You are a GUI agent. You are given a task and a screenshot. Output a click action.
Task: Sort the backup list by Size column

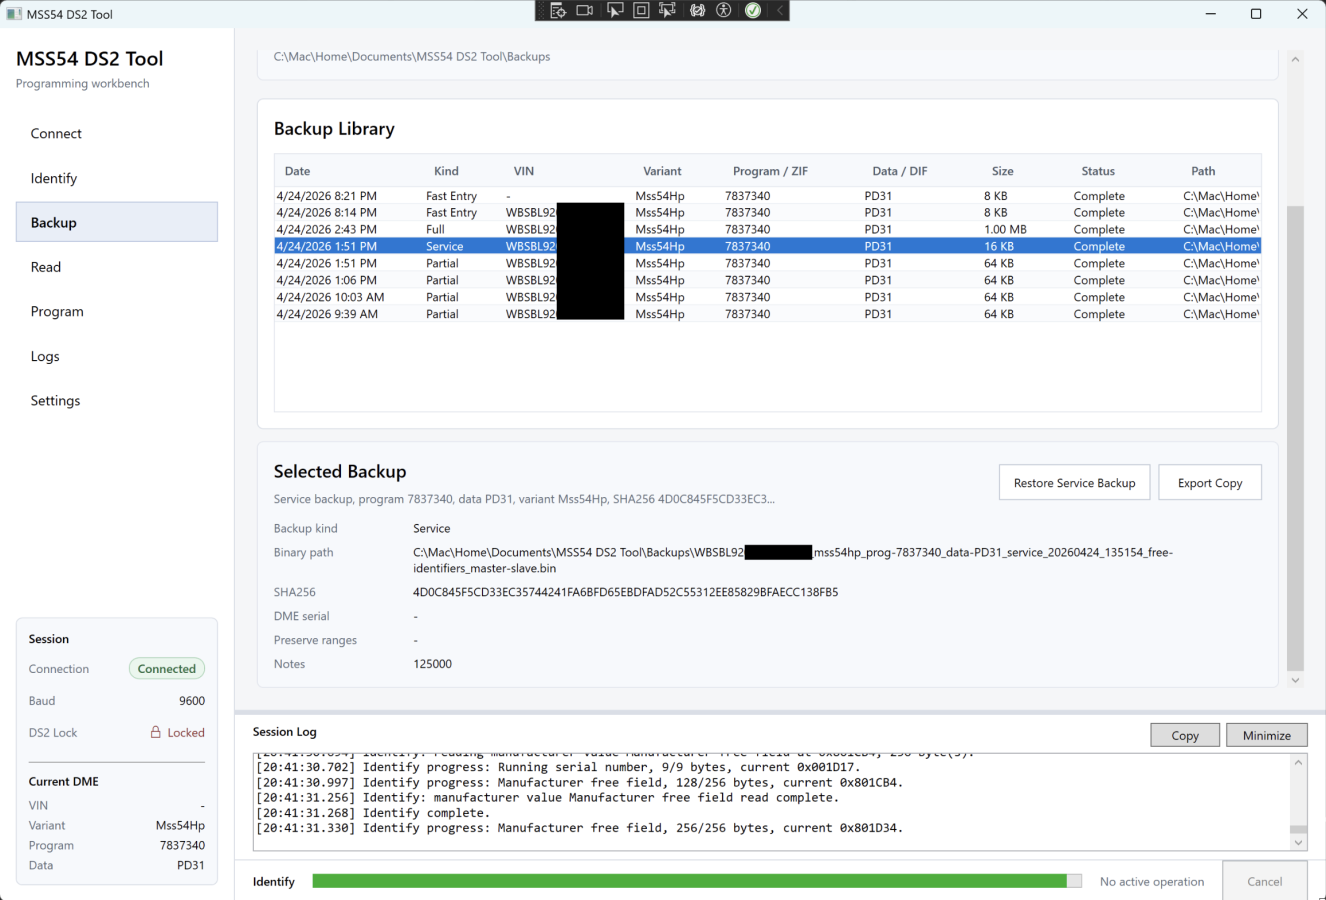[x=1002, y=171]
